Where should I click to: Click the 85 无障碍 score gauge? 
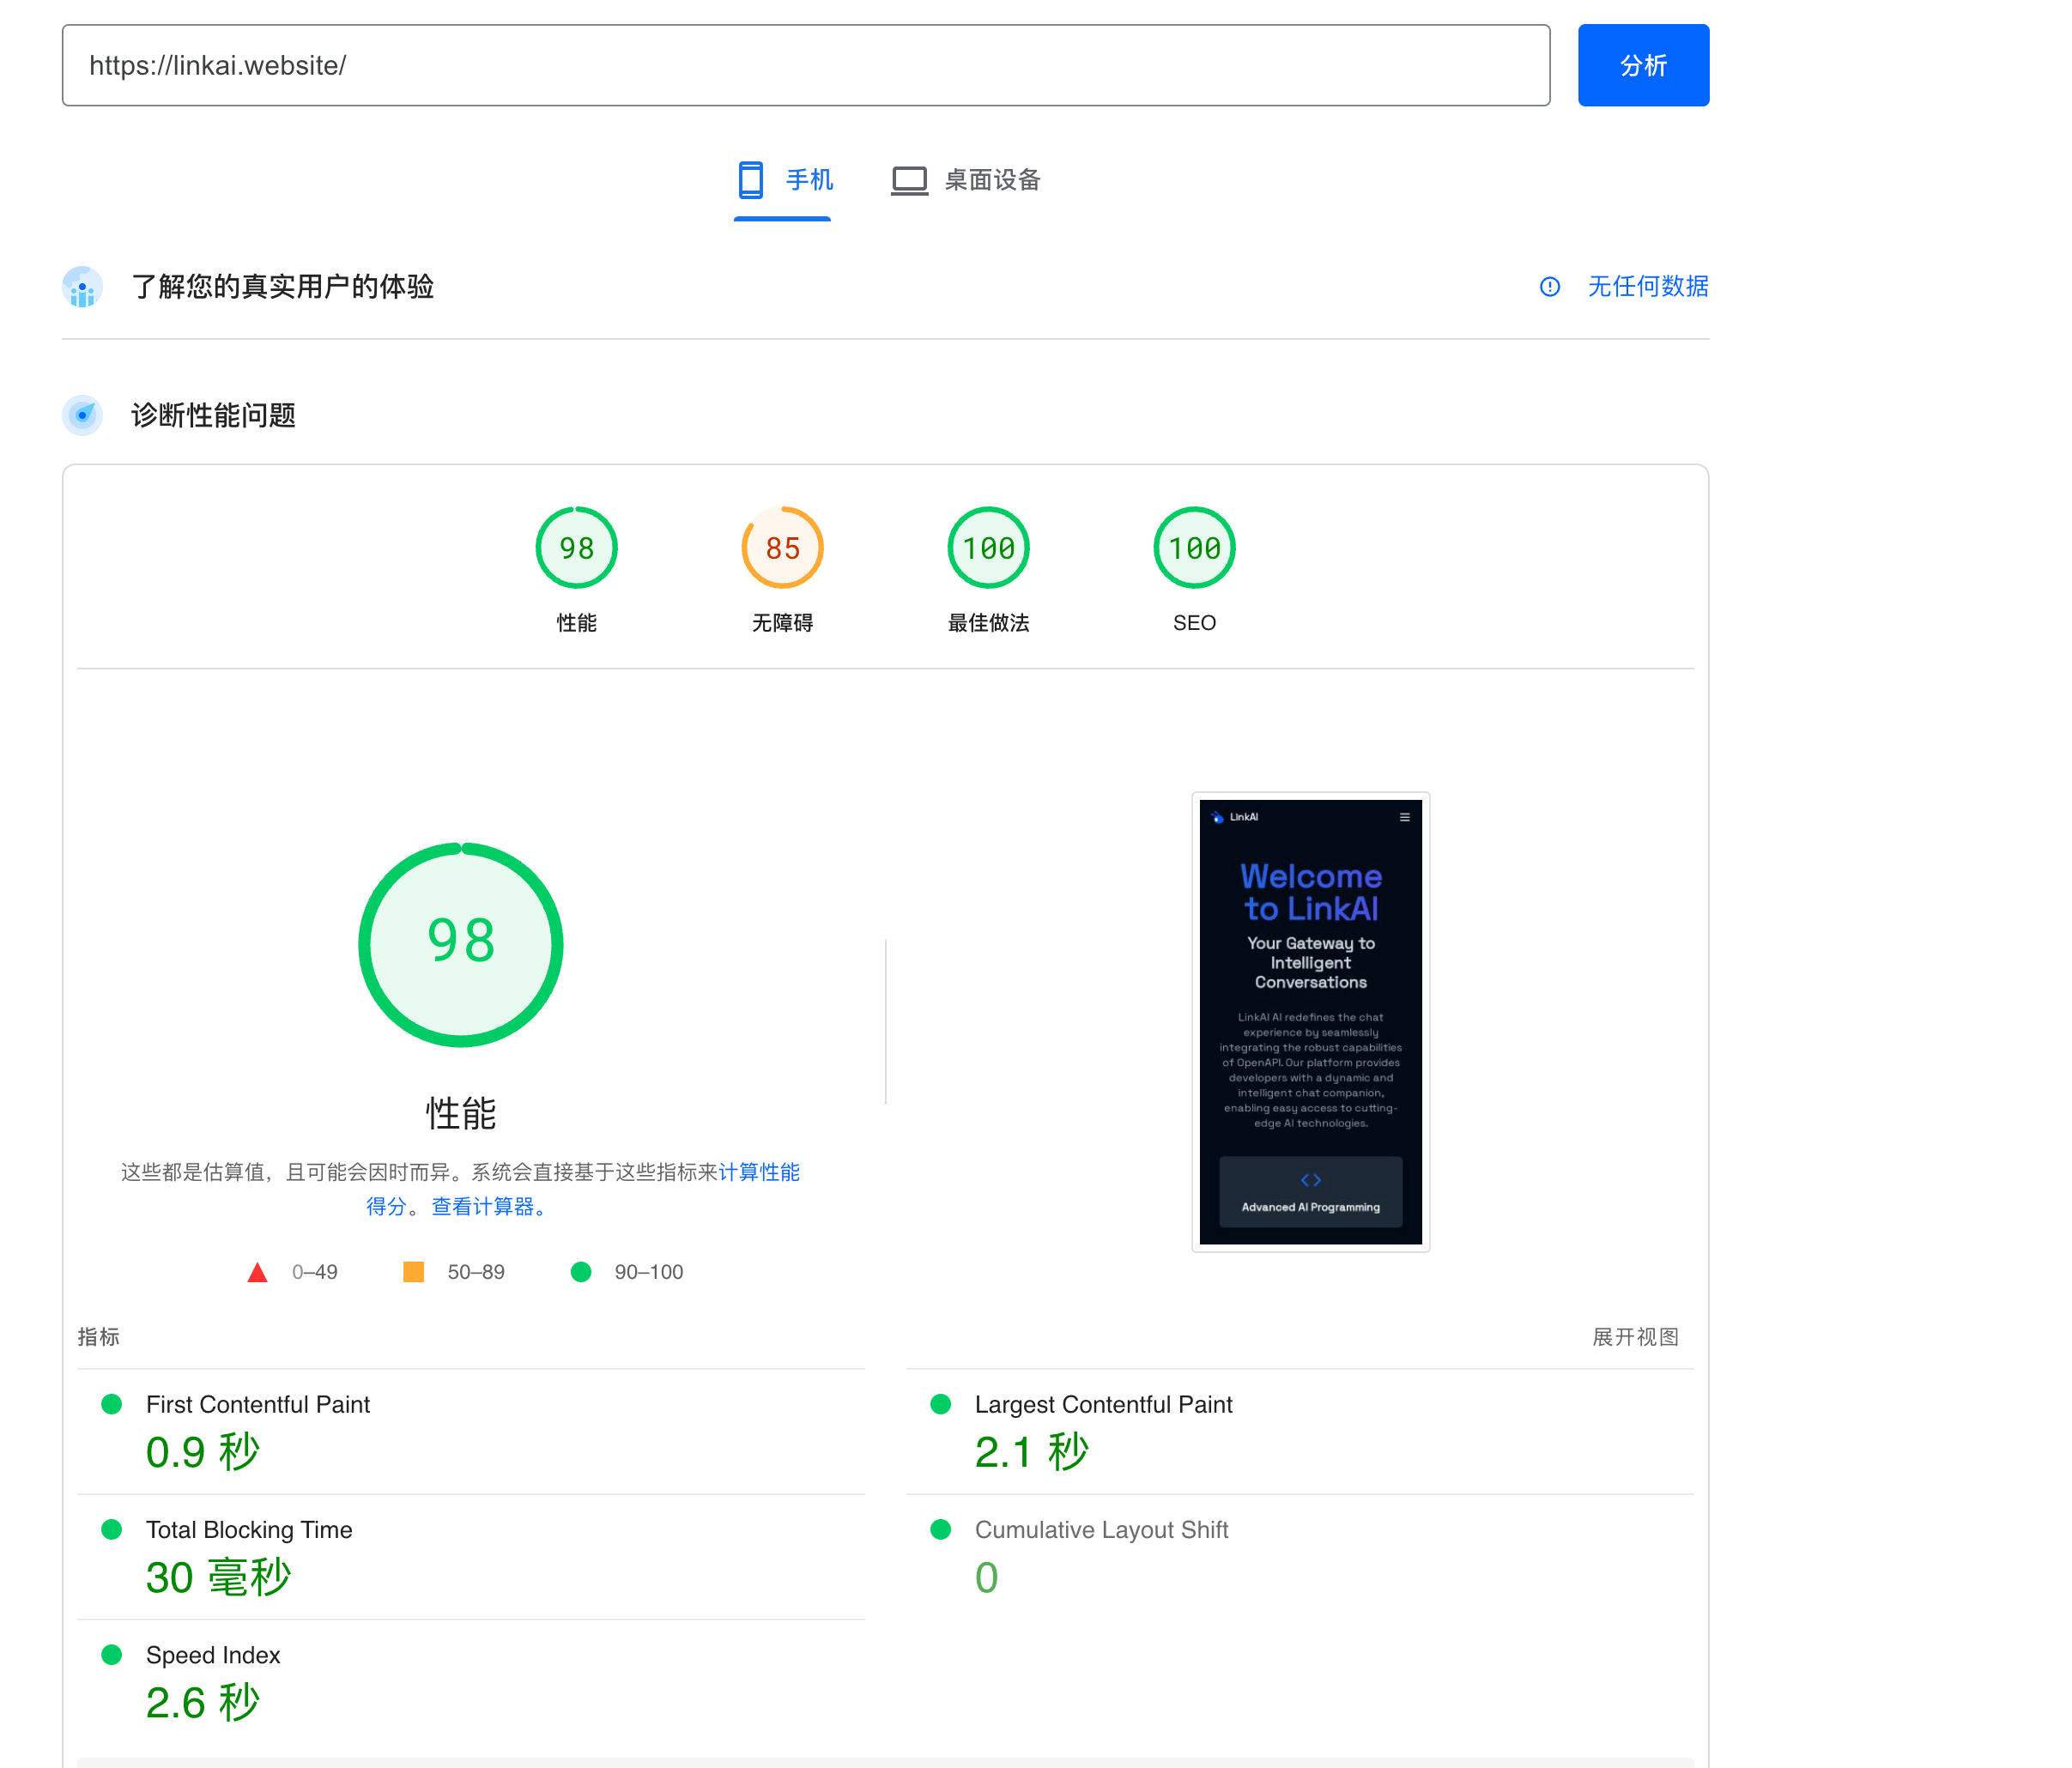[x=782, y=548]
